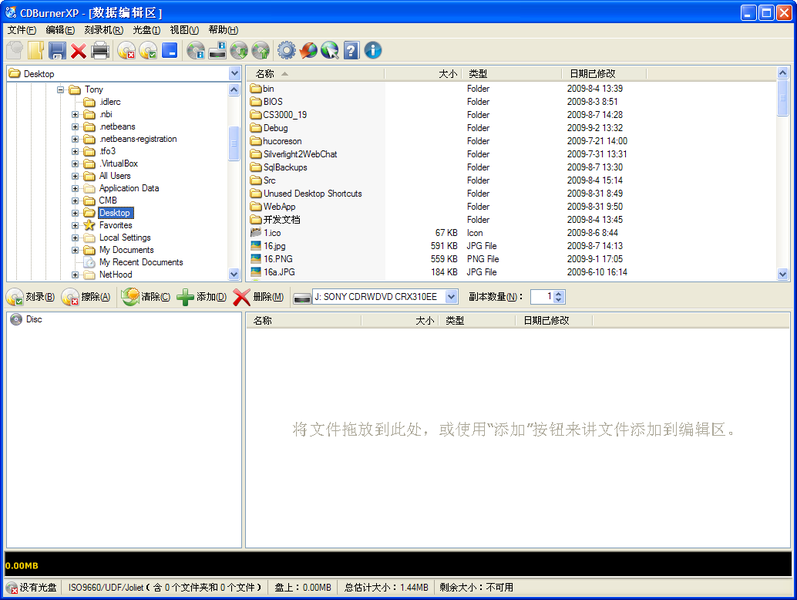Viewport: 797px width, 600px height.
Task: Open the Desktop location dropdown
Action: (234, 73)
